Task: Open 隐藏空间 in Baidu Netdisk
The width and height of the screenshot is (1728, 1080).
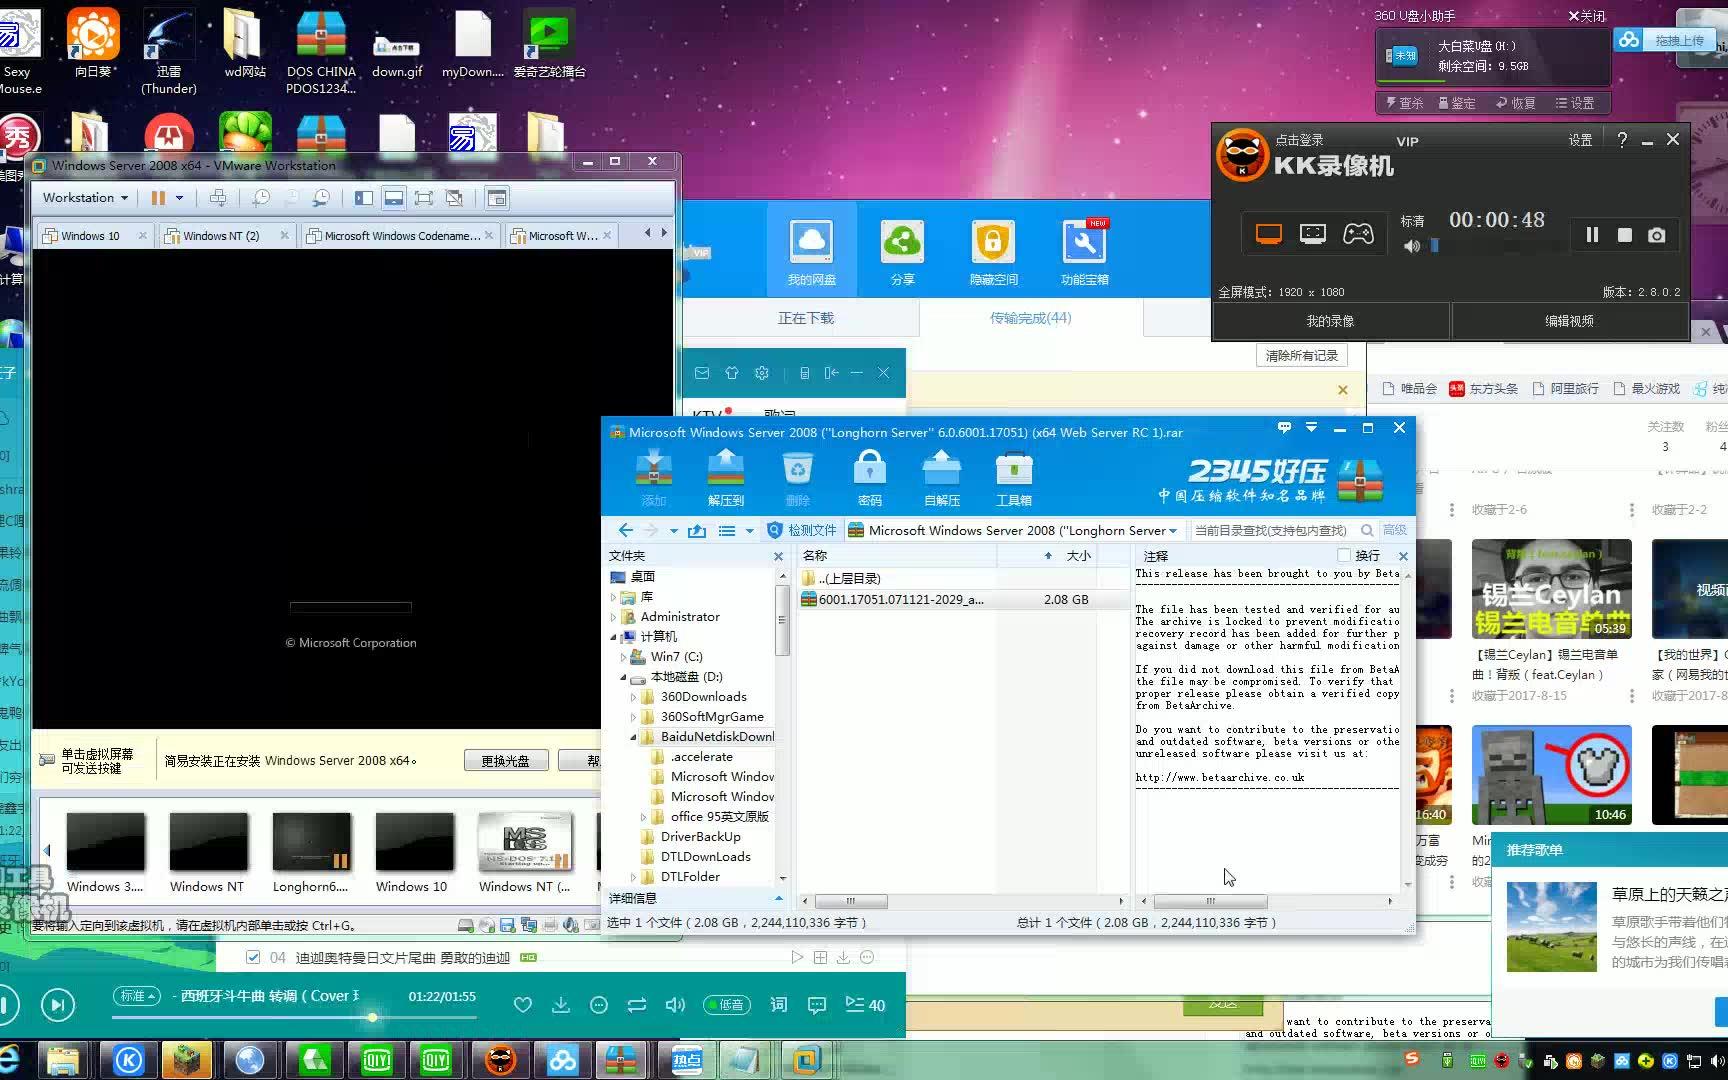Action: point(993,253)
